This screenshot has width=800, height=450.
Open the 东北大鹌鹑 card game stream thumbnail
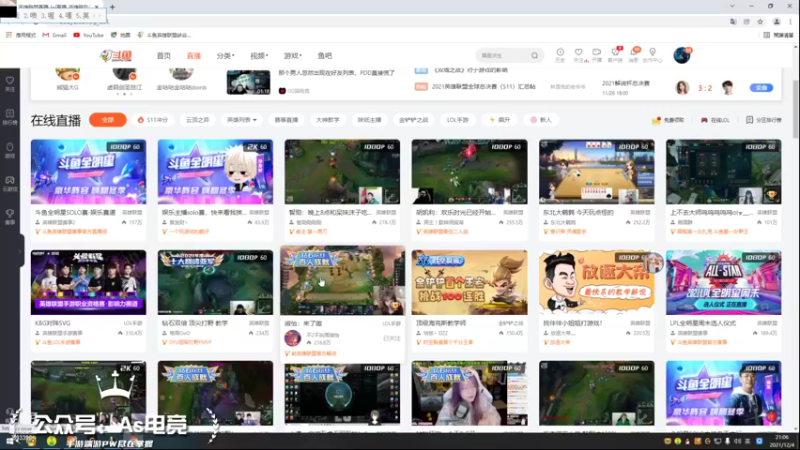[596, 172]
